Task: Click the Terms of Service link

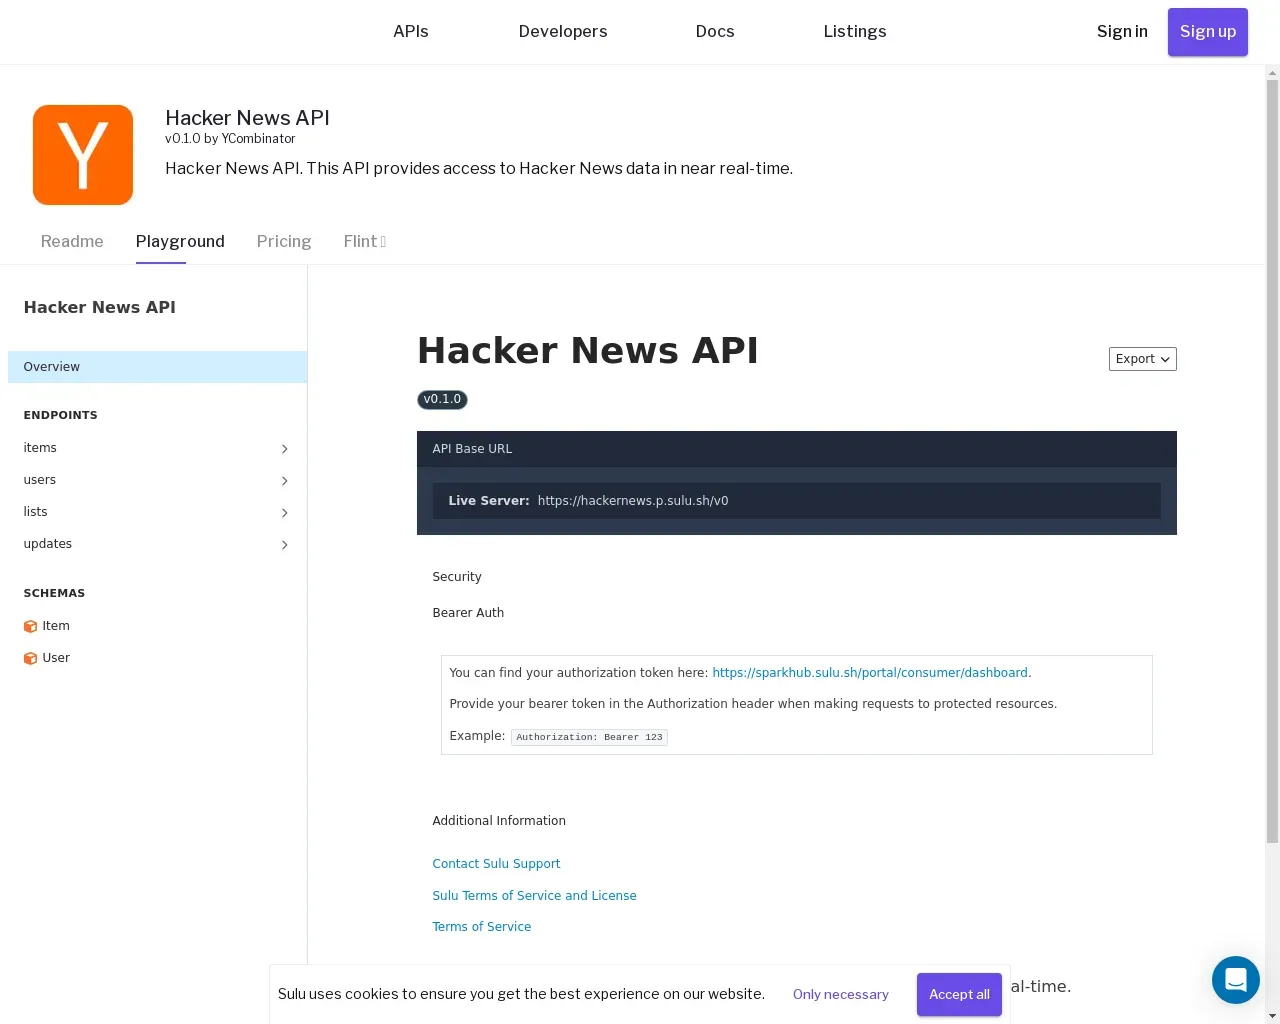Action: coord(481,927)
